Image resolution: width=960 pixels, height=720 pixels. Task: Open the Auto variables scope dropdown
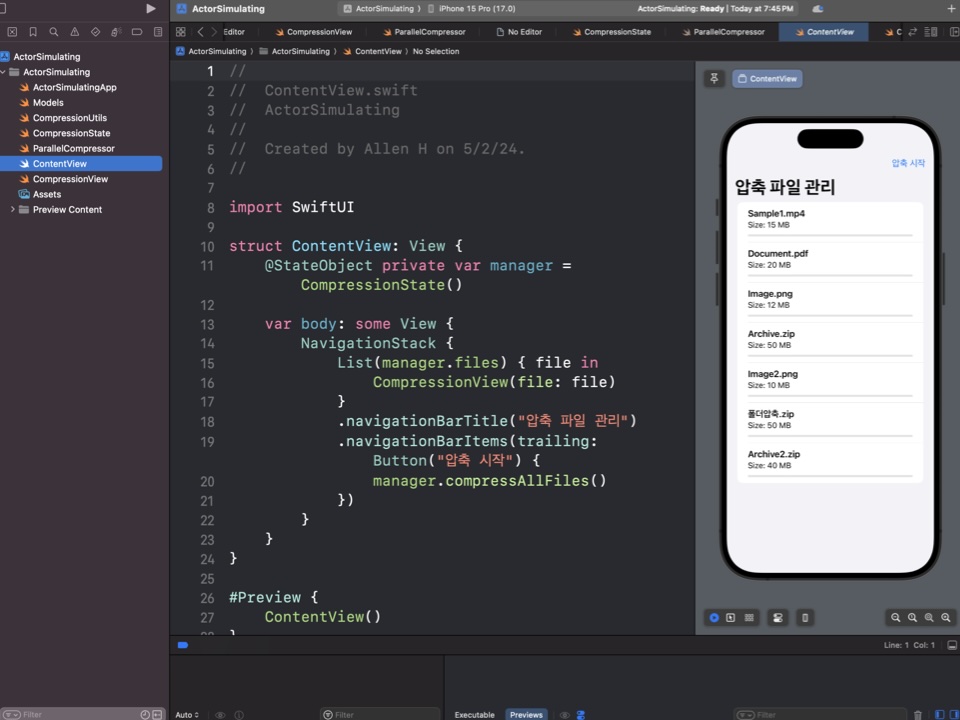click(187, 715)
